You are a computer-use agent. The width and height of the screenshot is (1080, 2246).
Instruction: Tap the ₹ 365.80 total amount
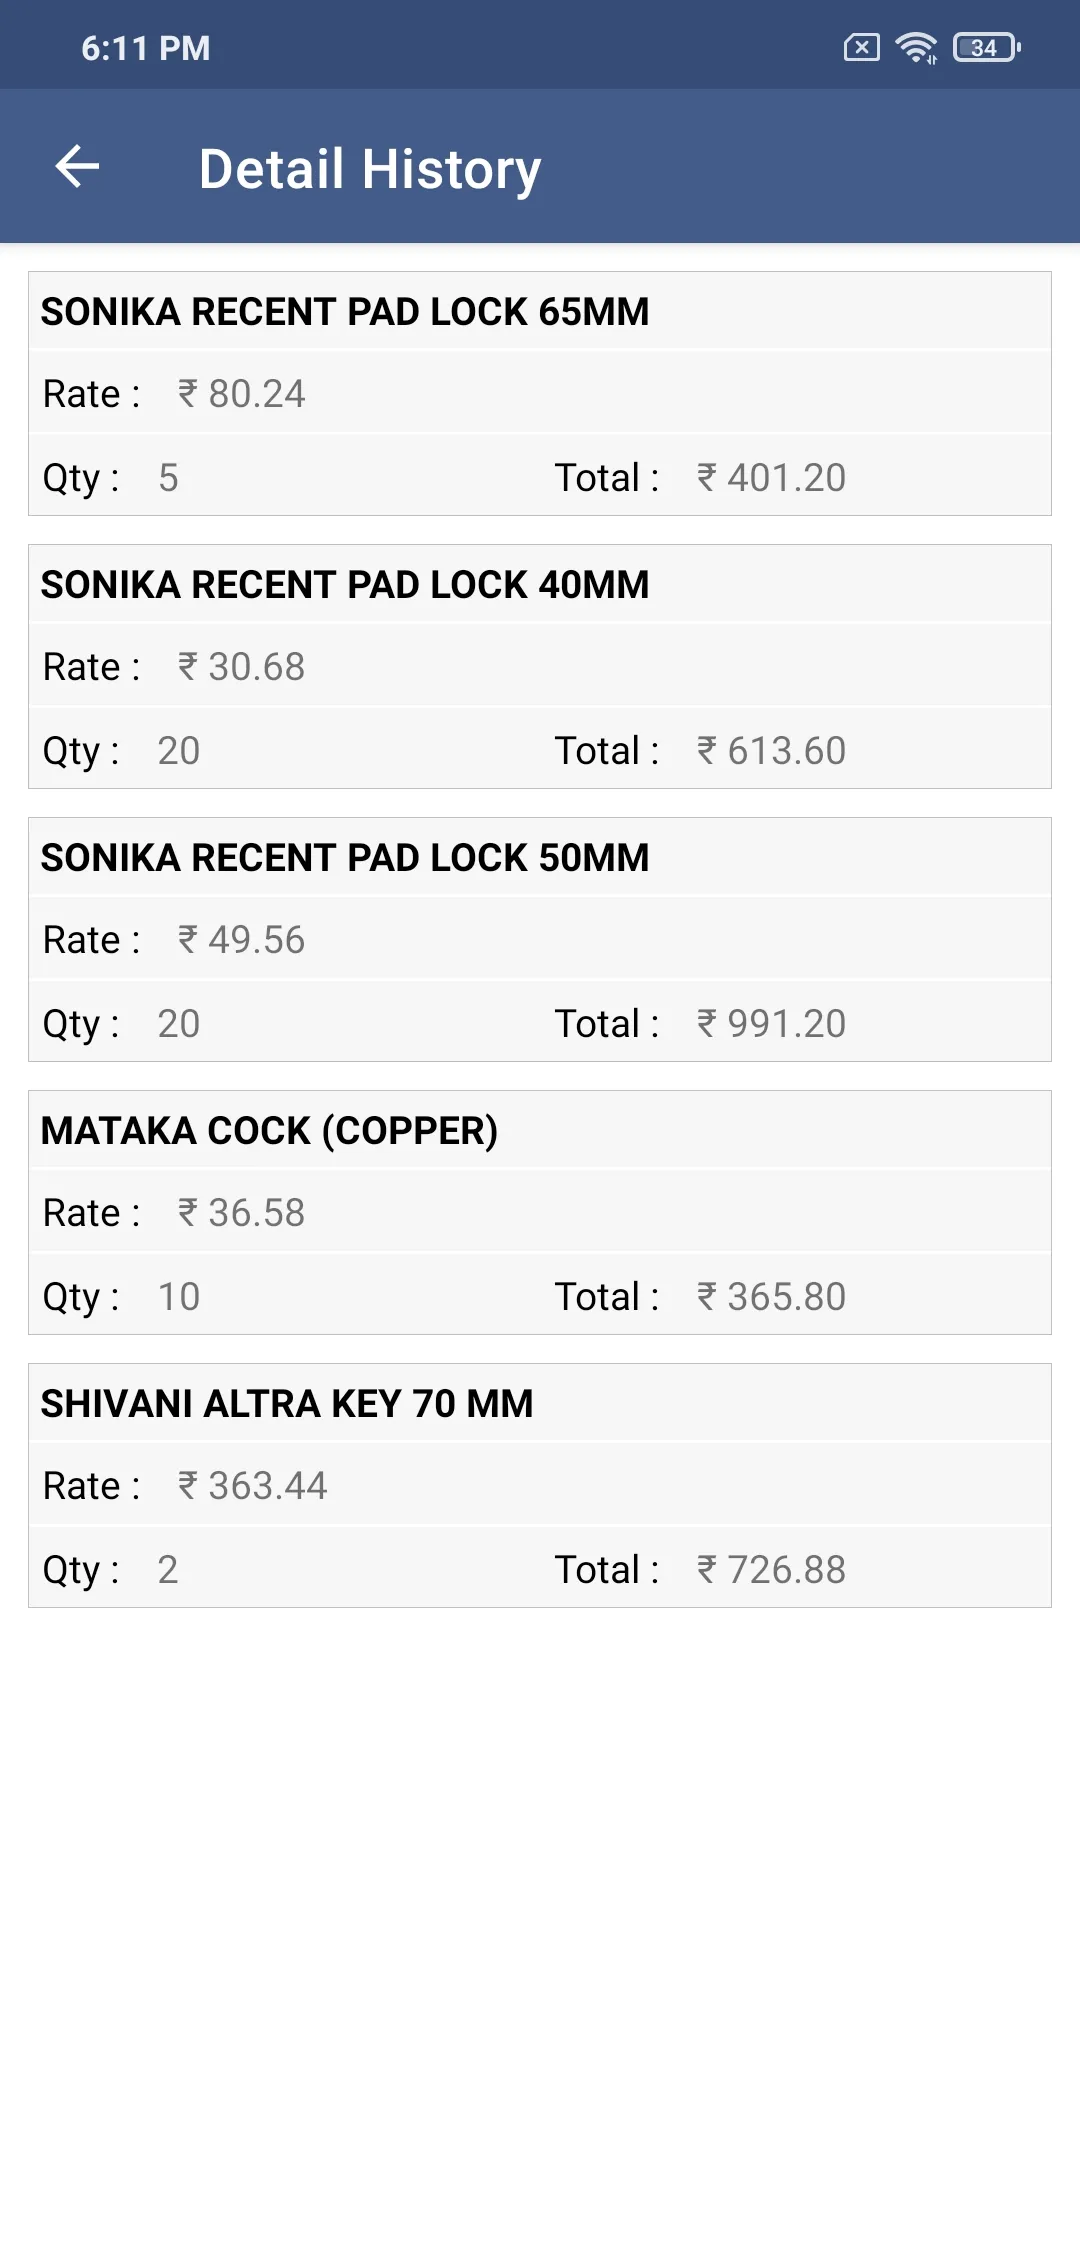[771, 1297]
